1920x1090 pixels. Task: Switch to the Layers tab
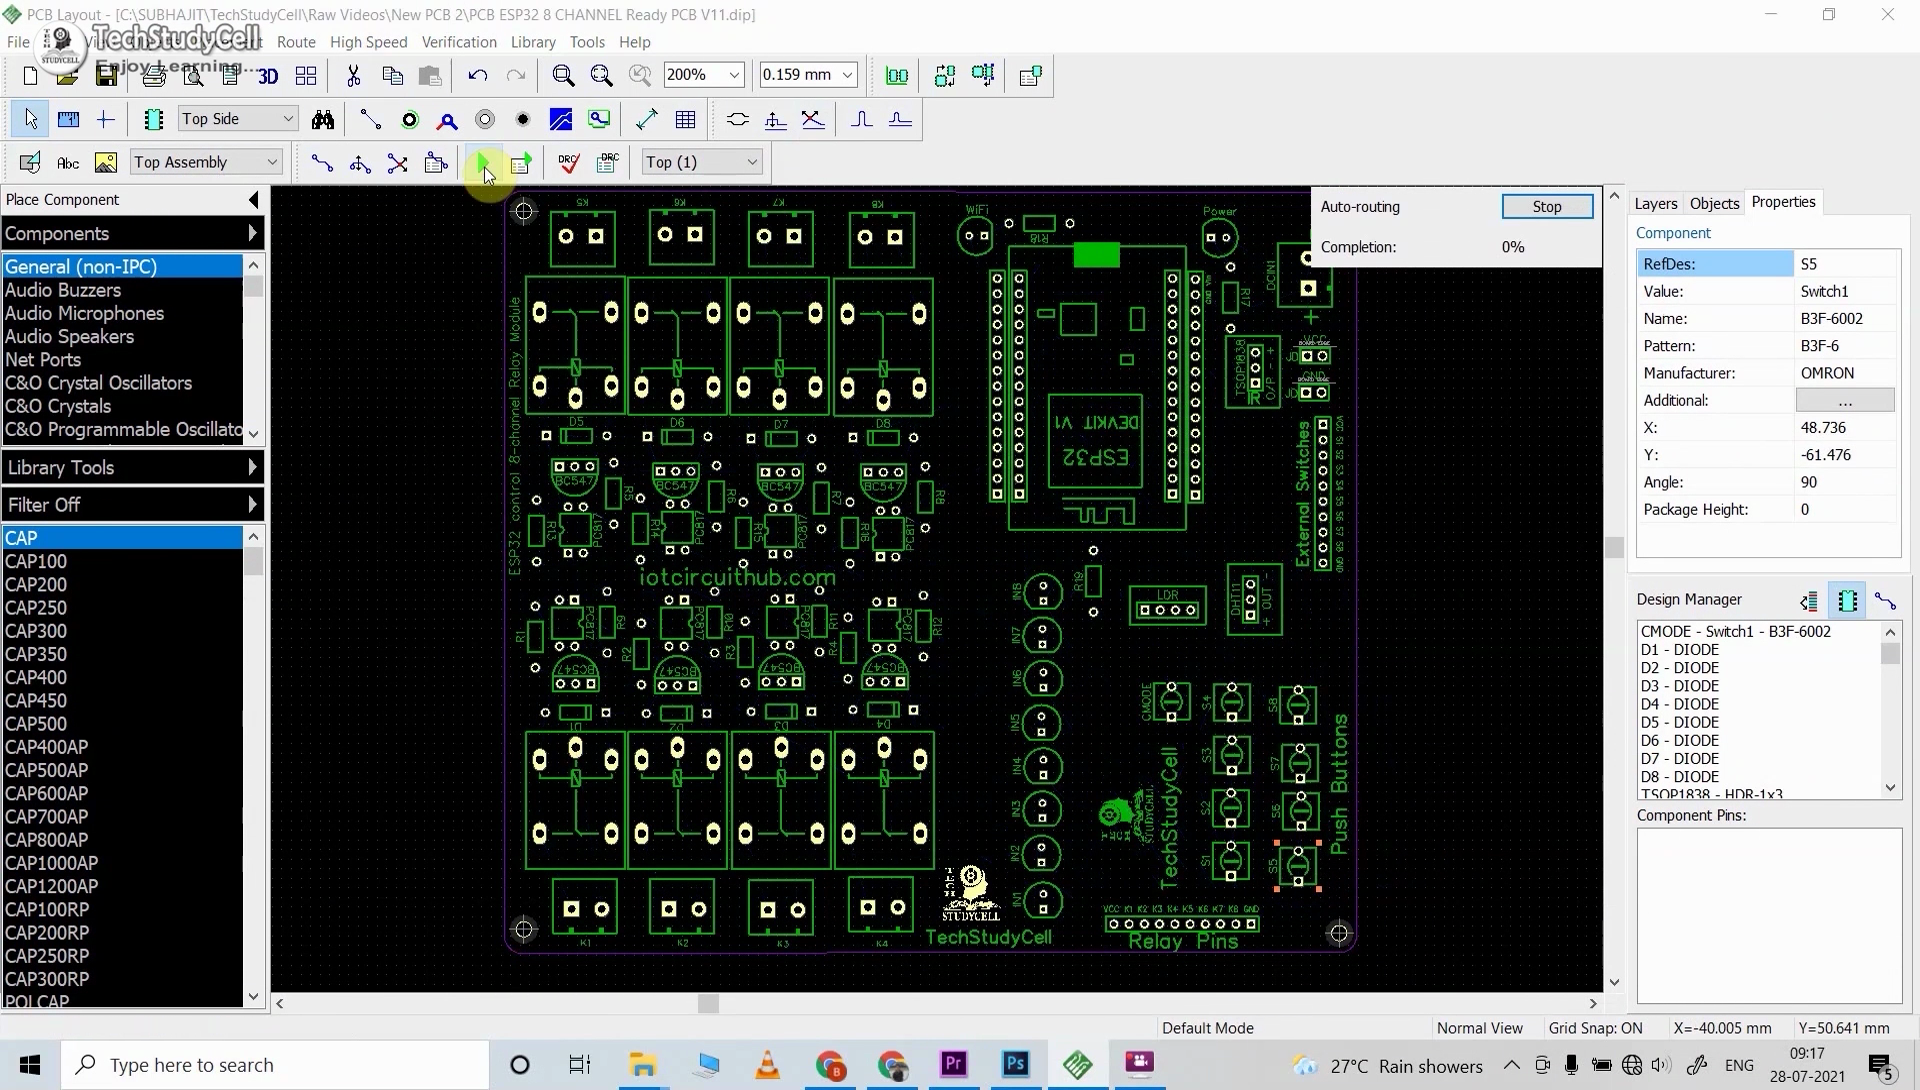click(1655, 203)
